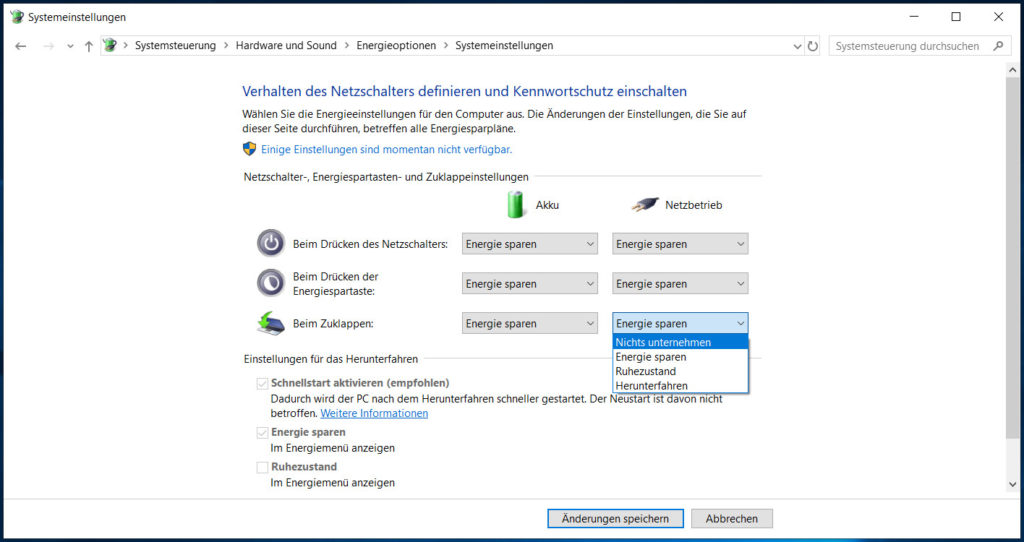Click the vertical scrollbar thumb

(x=1012, y=258)
